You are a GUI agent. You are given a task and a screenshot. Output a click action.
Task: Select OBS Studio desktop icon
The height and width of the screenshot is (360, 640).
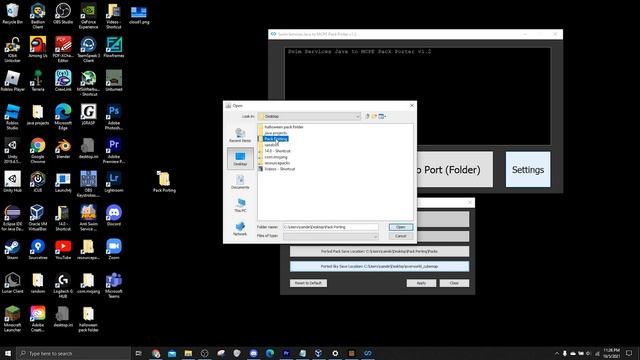coord(63,14)
